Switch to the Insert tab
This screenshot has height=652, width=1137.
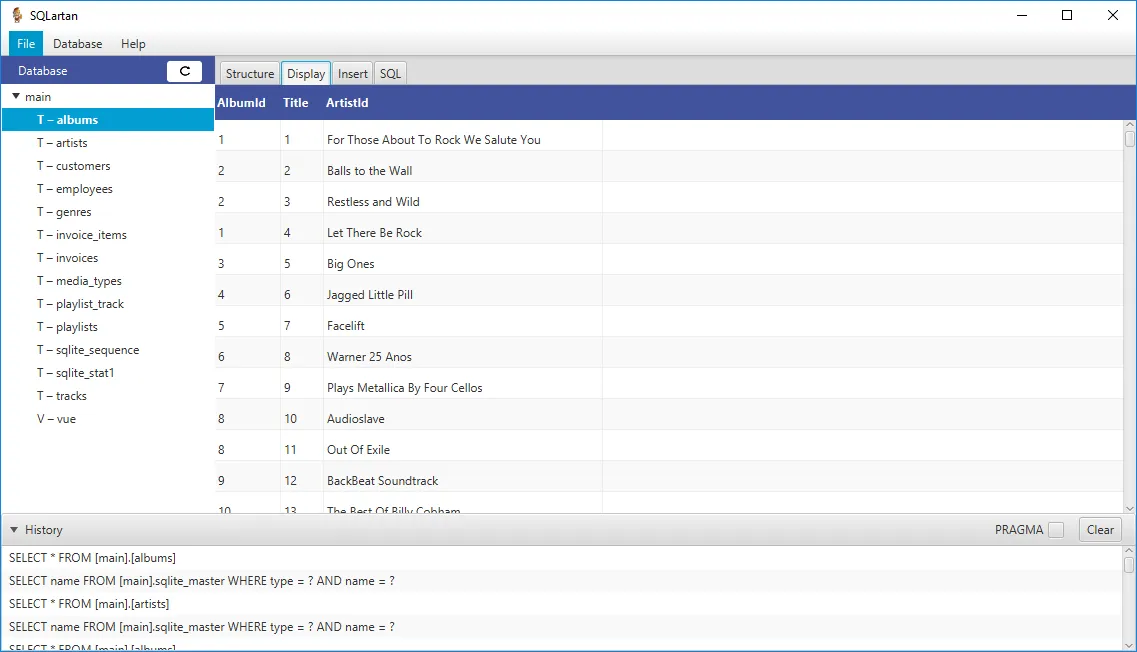tap(352, 73)
